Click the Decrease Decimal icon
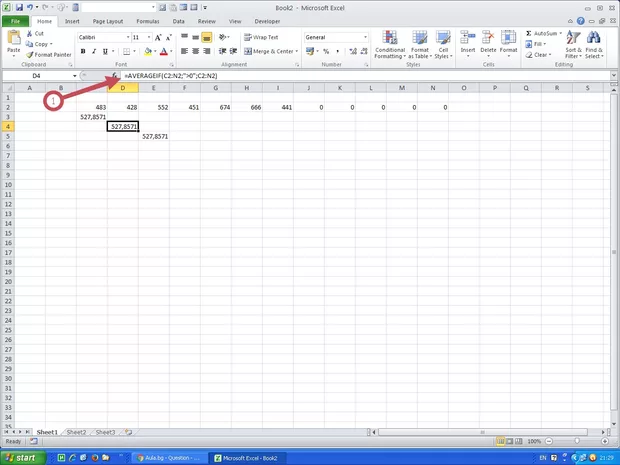This screenshot has height=465, width=620. tap(364, 51)
